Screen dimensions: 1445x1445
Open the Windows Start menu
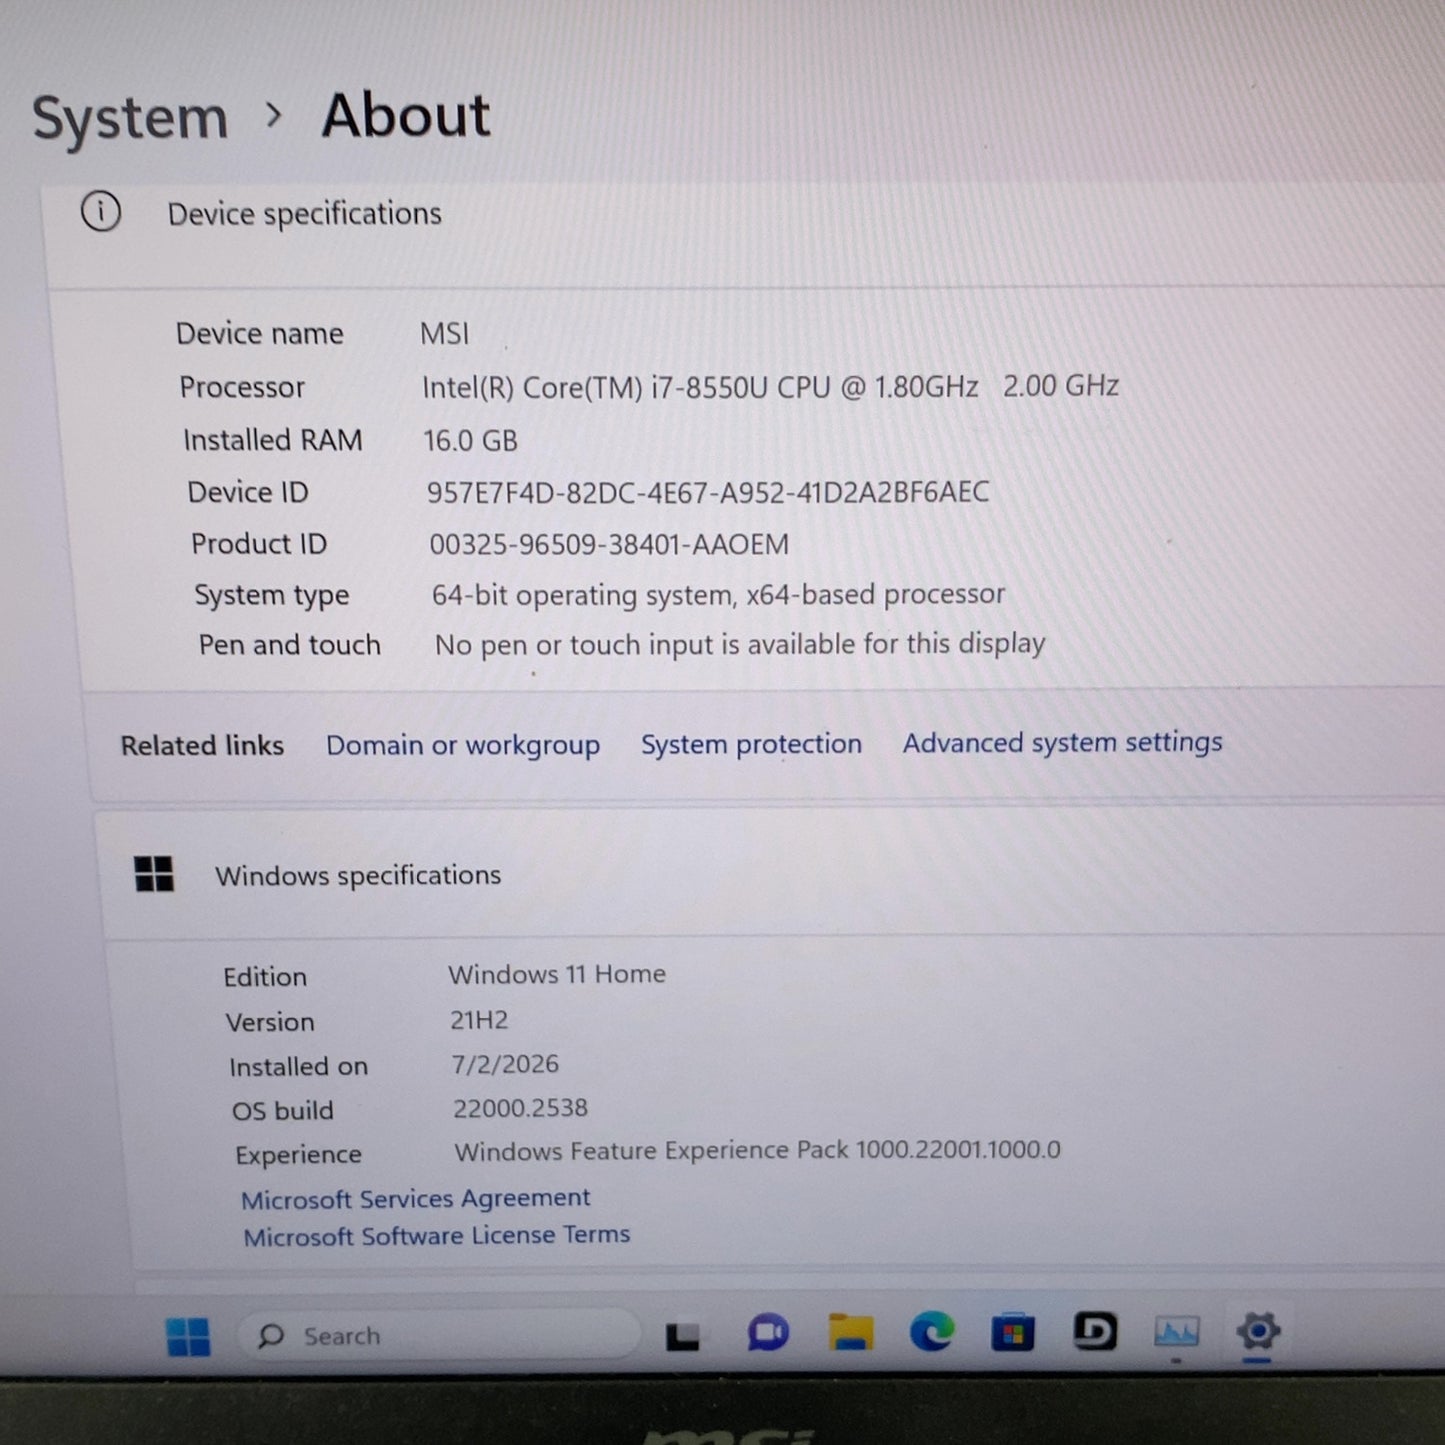(x=188, y=1336)
